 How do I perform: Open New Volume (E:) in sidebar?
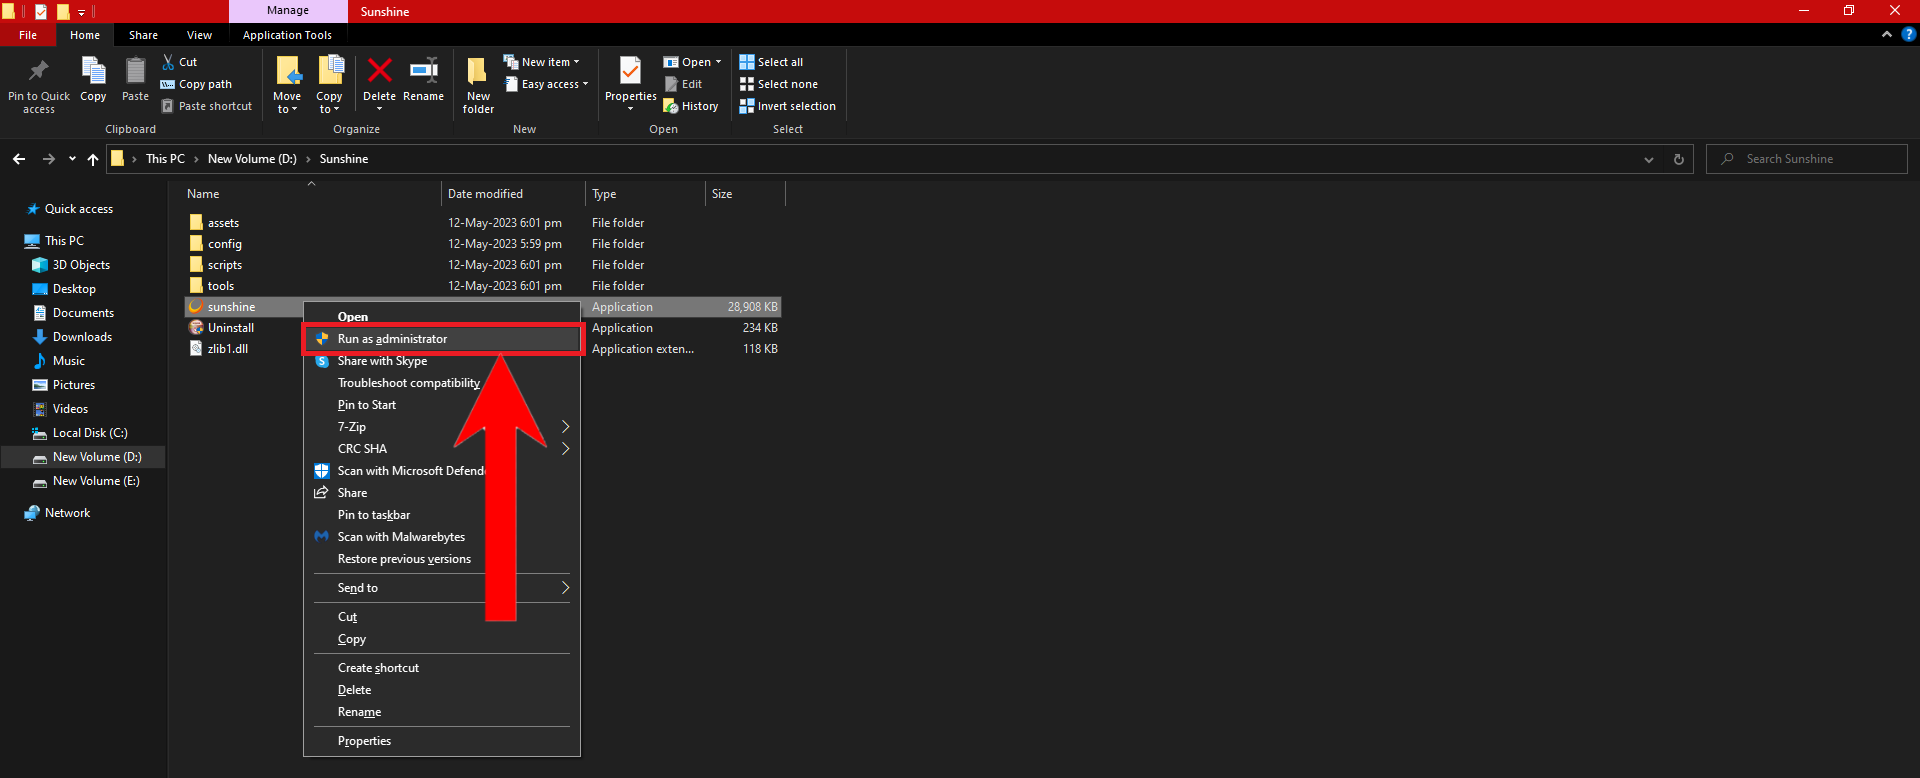pos(96,481)
